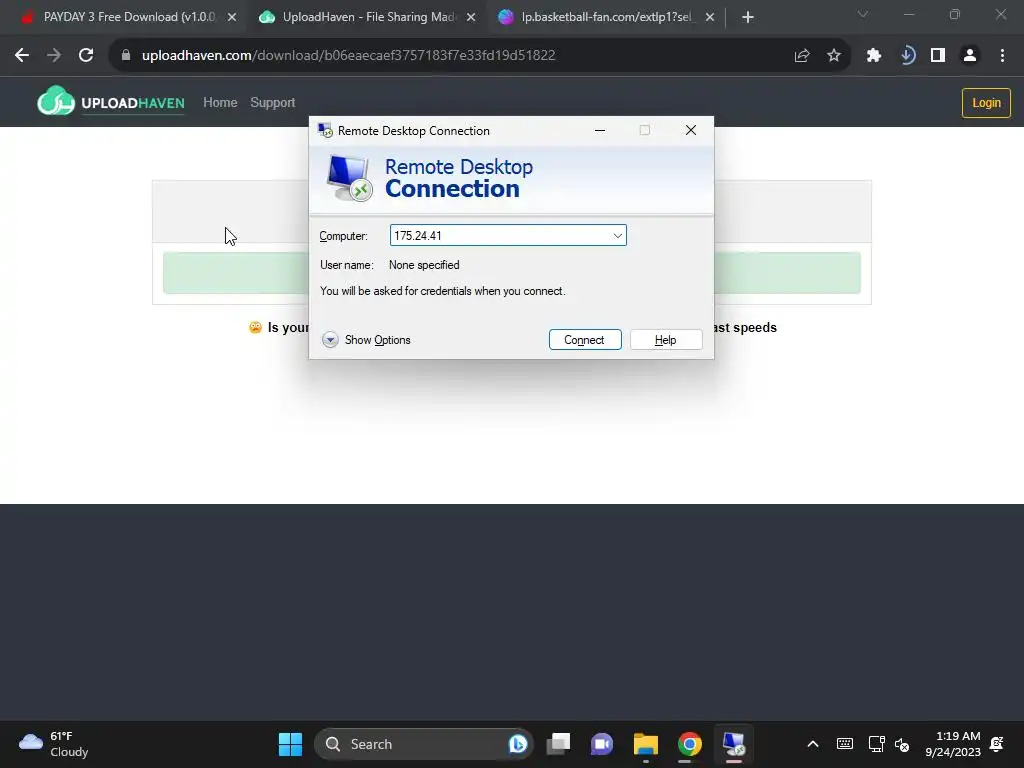Open Chrome tab search chevron

coord(863,14)
